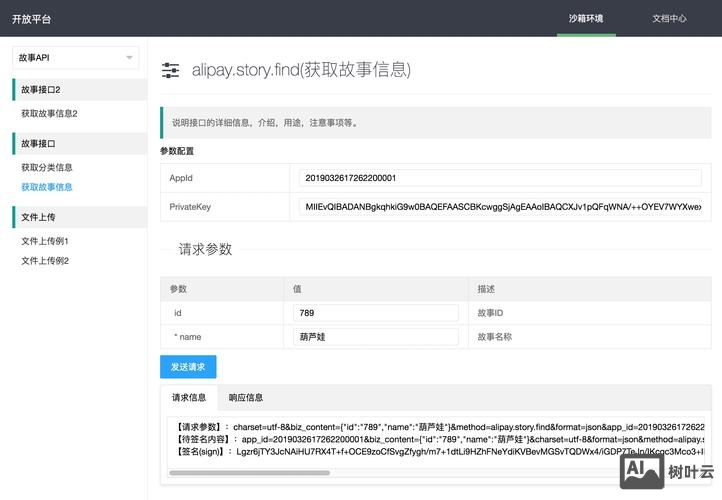Screen dimensions: 722x500
Task: Switch to the 响应信息 tab
Action: click(x=246, y=397)
